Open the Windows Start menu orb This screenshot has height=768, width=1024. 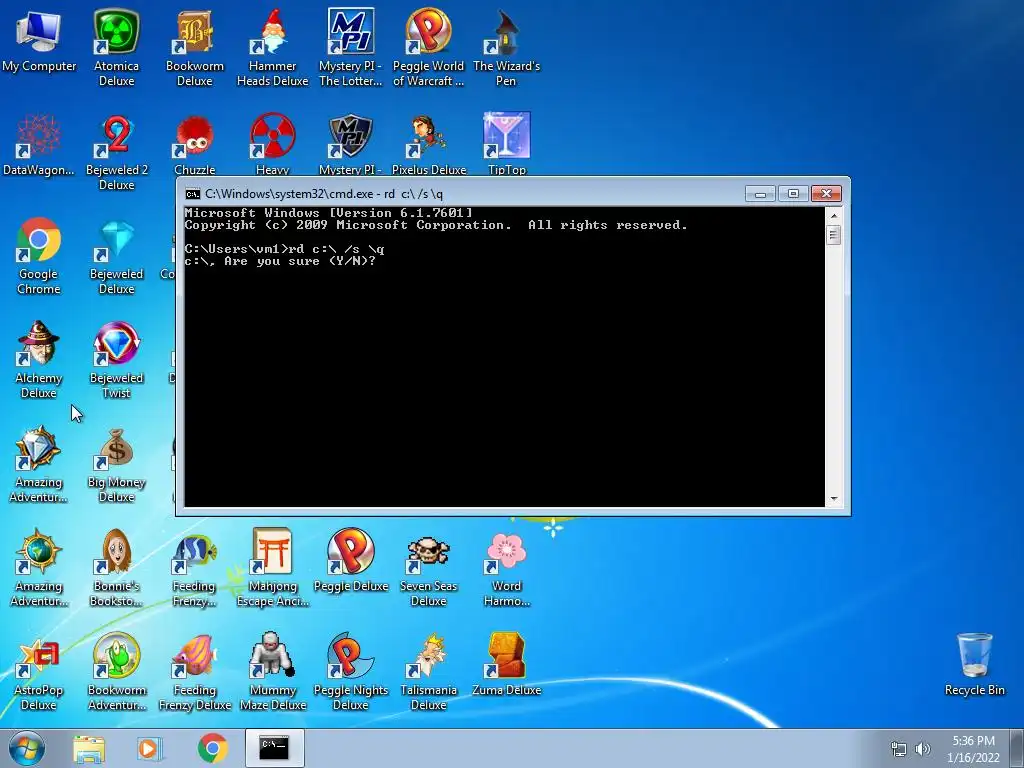pos(27,748)
